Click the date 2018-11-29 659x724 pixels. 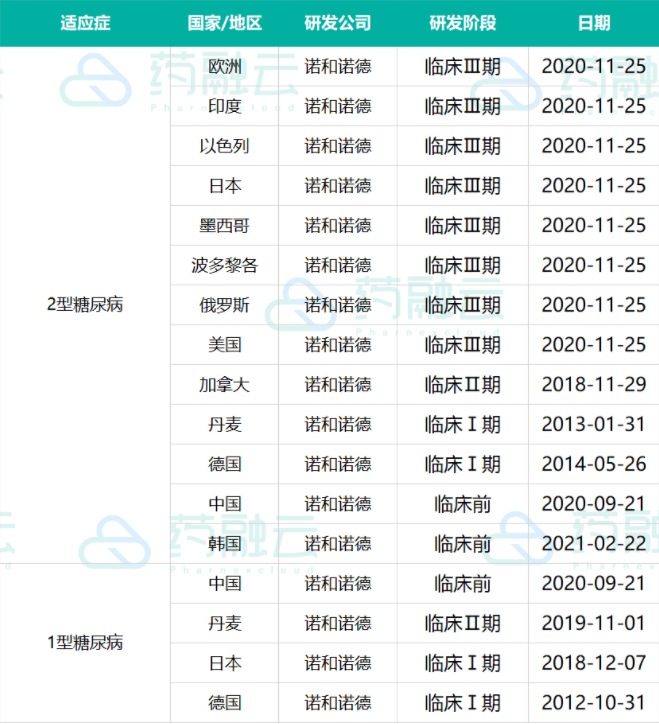click(593, 384)
